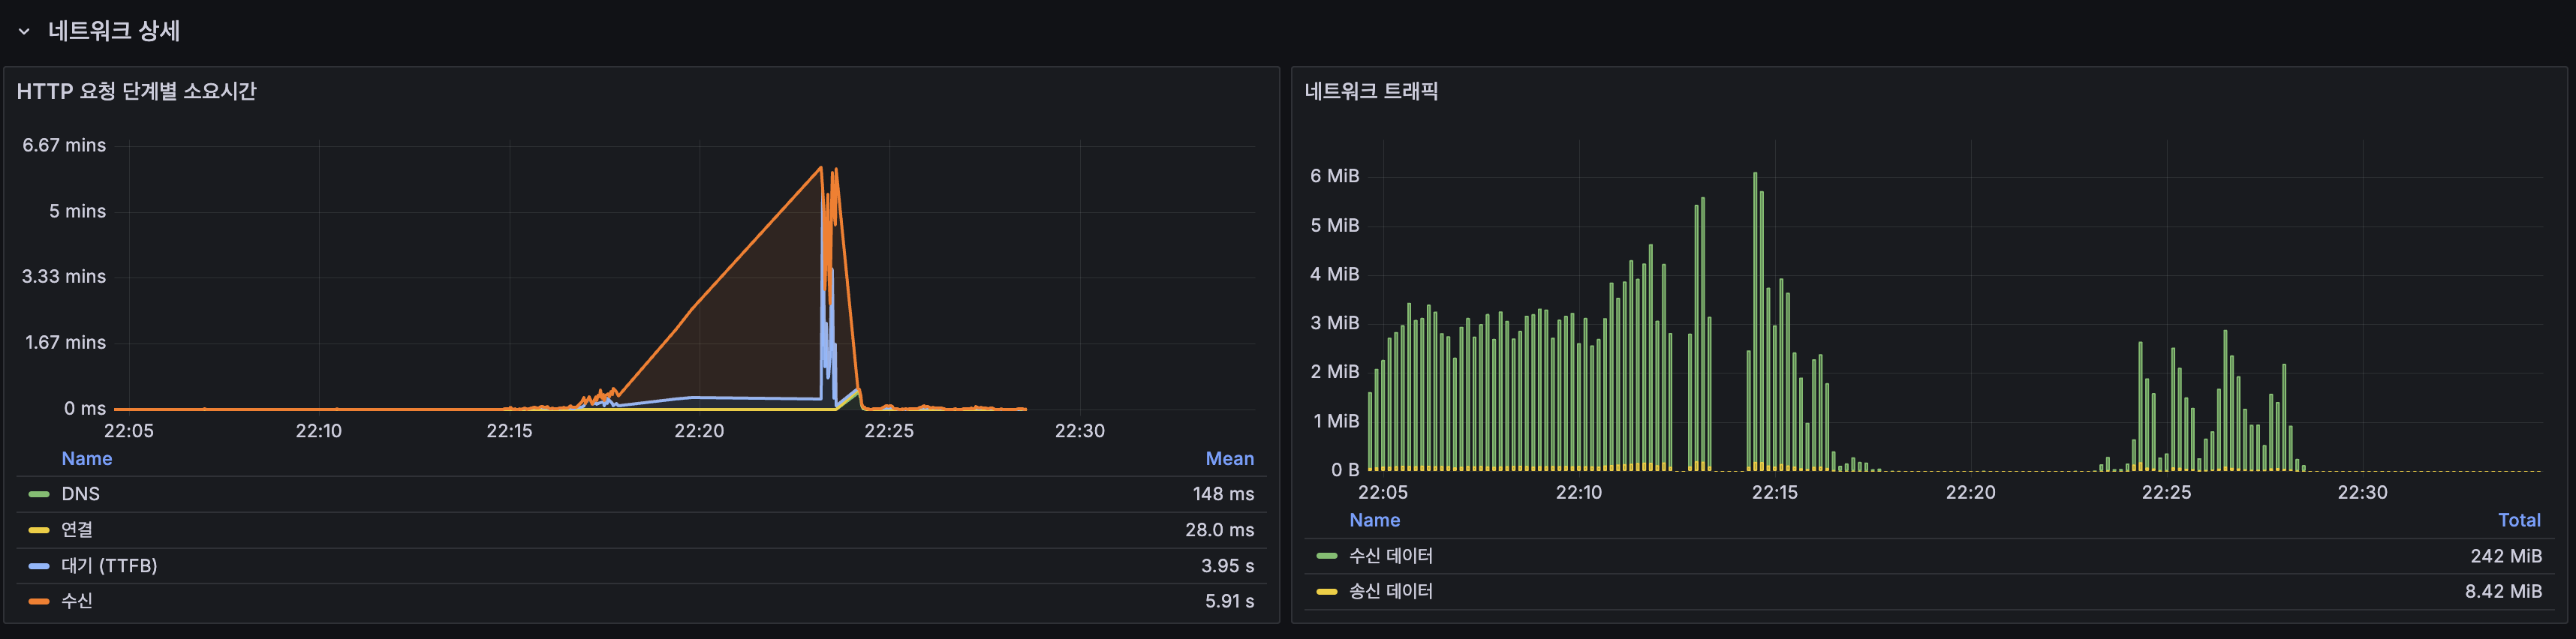Toggle the 송신 데이터 legend series

click(1391, 592)
